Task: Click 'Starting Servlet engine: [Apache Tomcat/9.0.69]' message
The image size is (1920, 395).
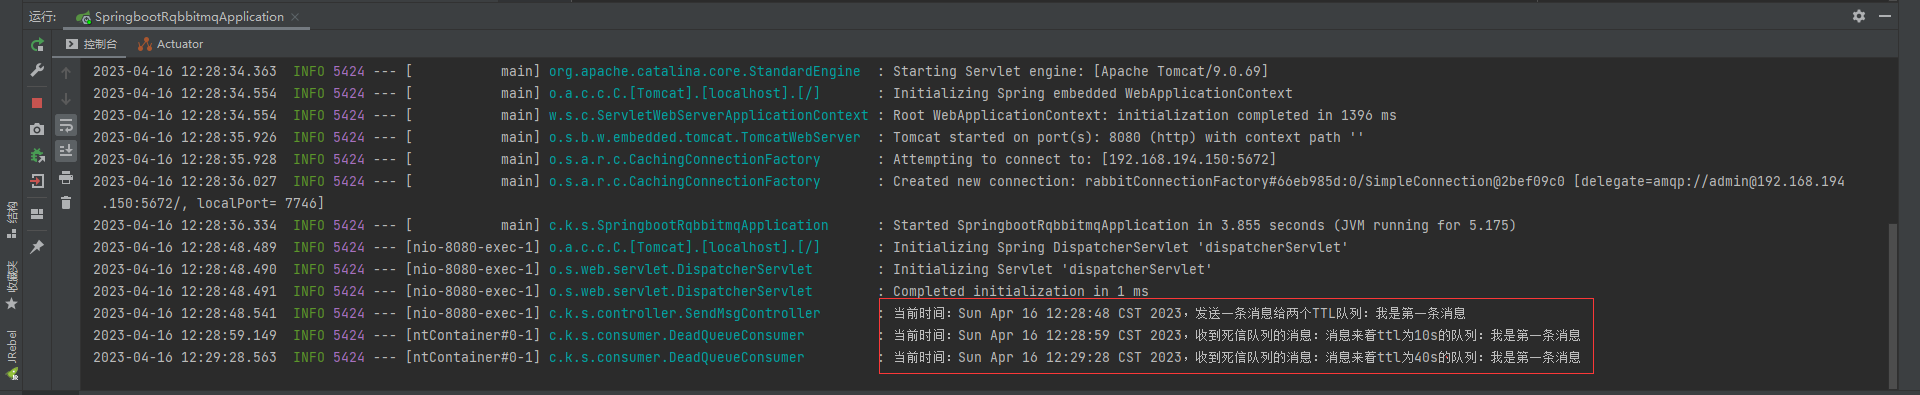Action: pyautogui.click(x=1080, y=71)
